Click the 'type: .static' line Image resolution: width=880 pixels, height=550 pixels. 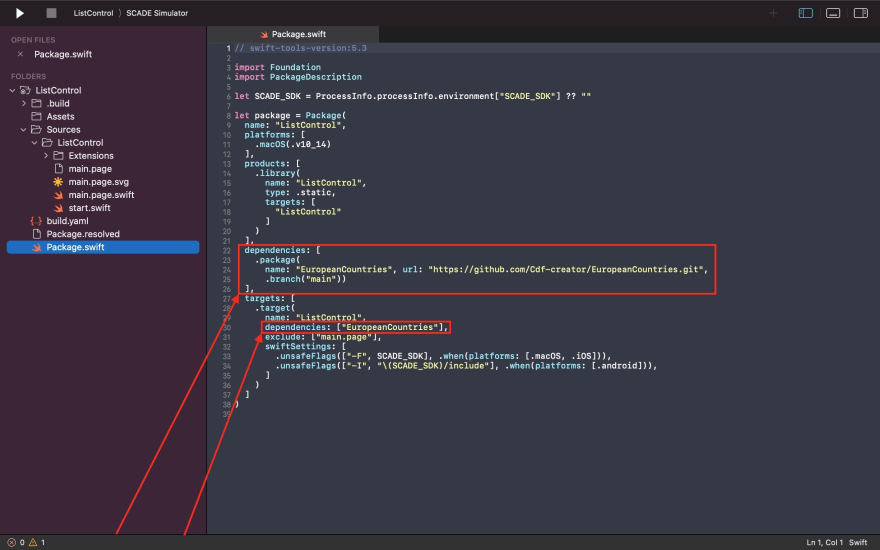pyautogui.click(x=300, y=192)
